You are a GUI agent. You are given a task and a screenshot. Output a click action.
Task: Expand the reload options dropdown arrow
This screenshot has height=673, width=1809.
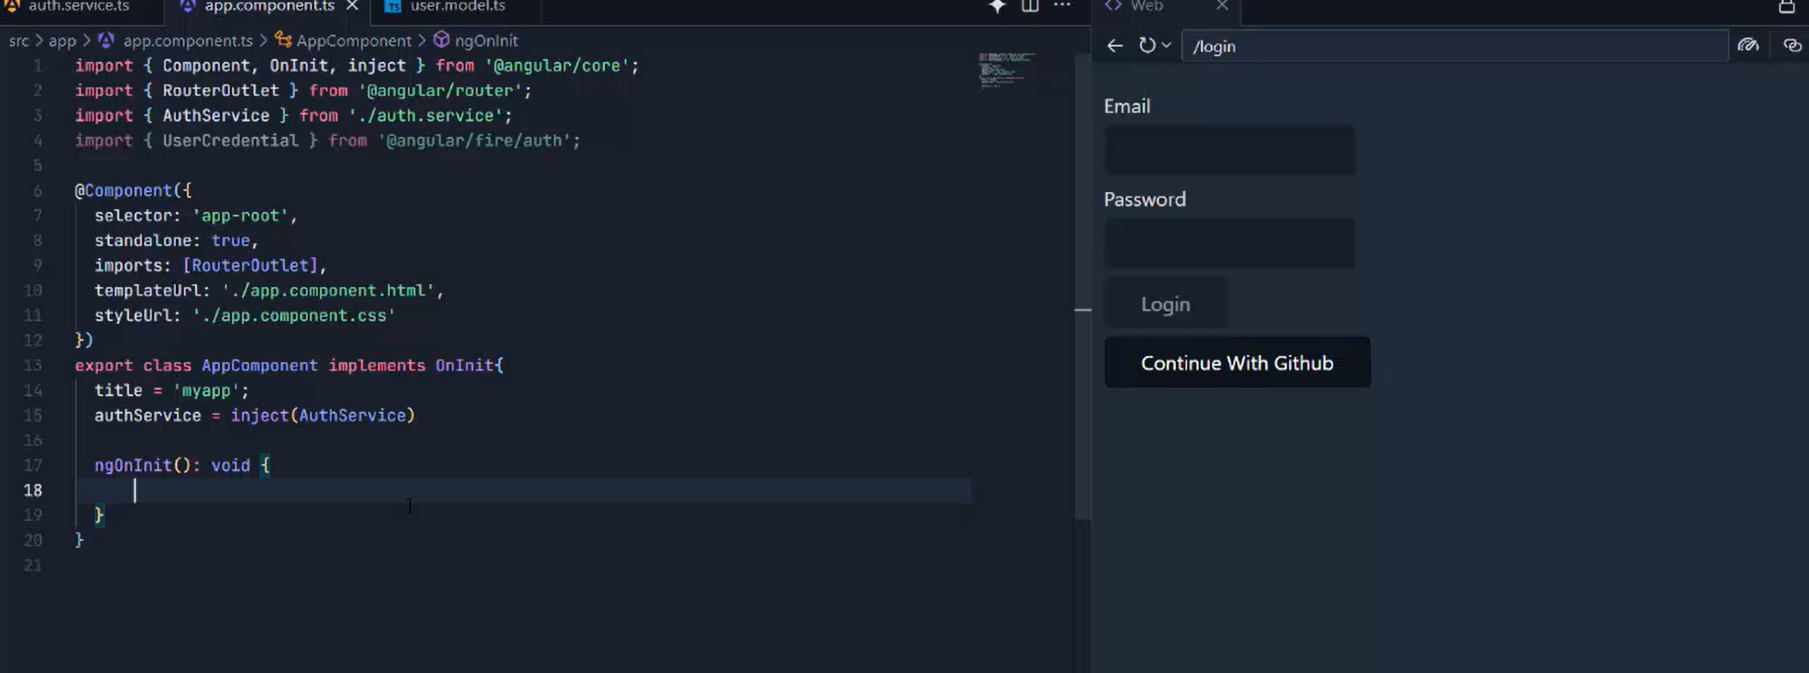[1166, 46]
